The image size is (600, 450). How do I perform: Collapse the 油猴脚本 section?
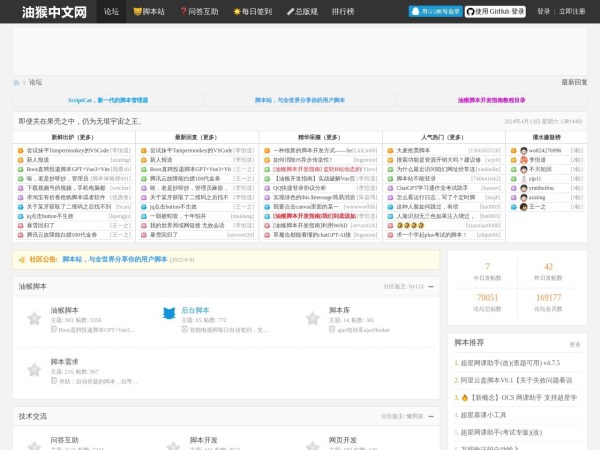431,287
